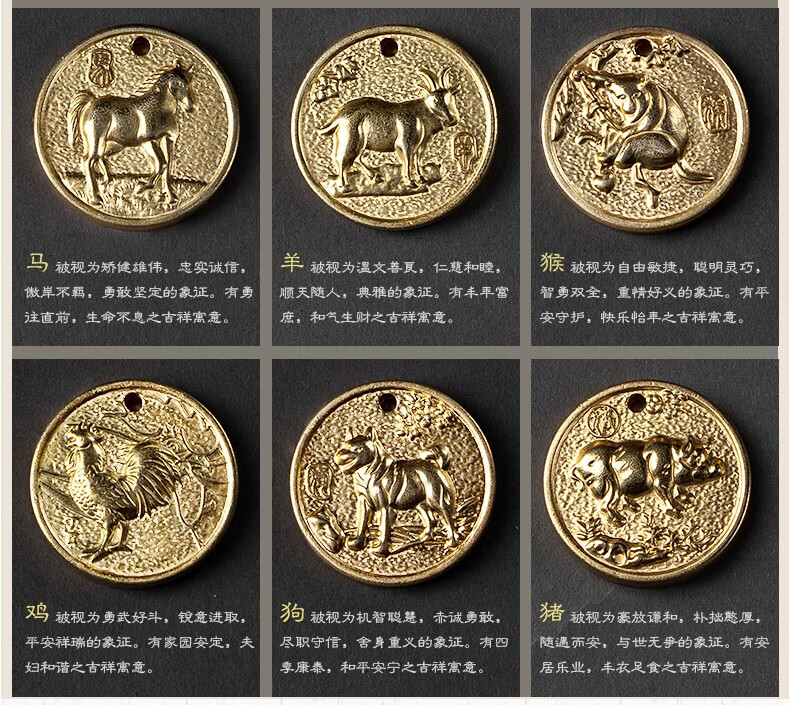Click the rooster zodiac gold coin

tap(134, 483)
